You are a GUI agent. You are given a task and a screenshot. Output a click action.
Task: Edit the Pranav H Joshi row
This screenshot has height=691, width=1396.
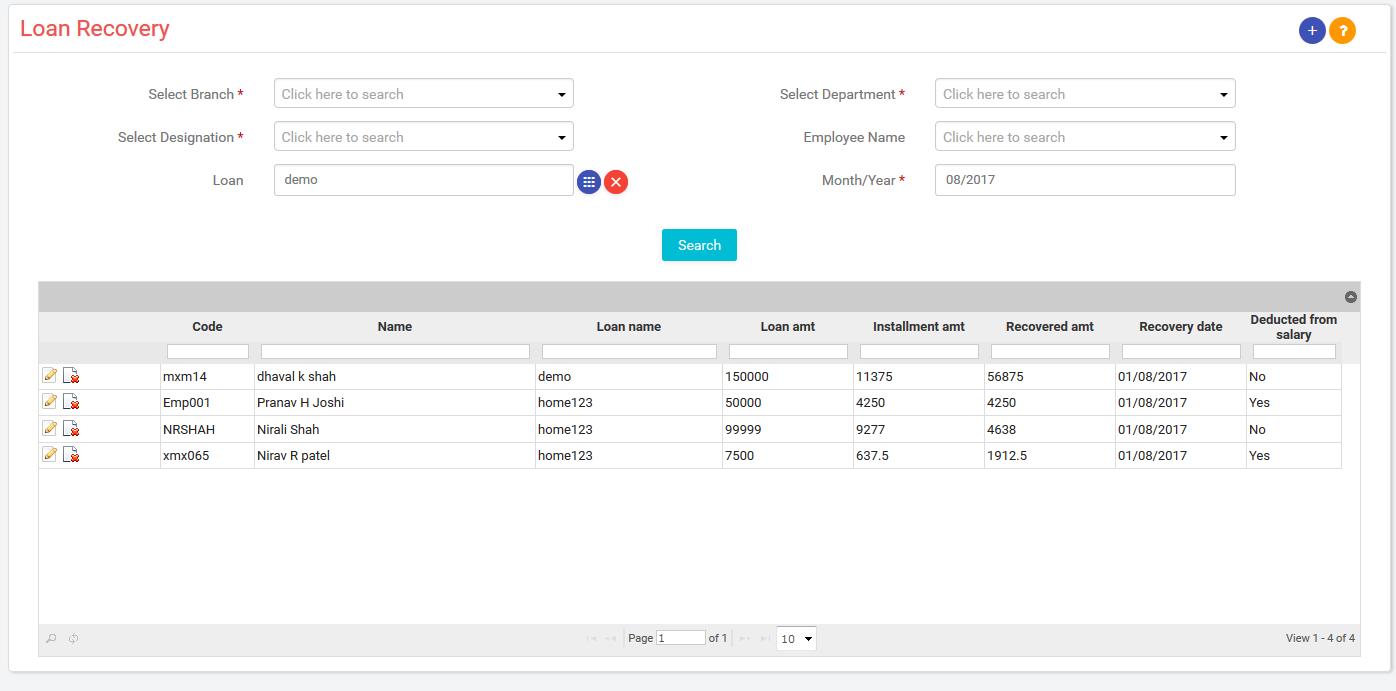[x=50, y=401]
